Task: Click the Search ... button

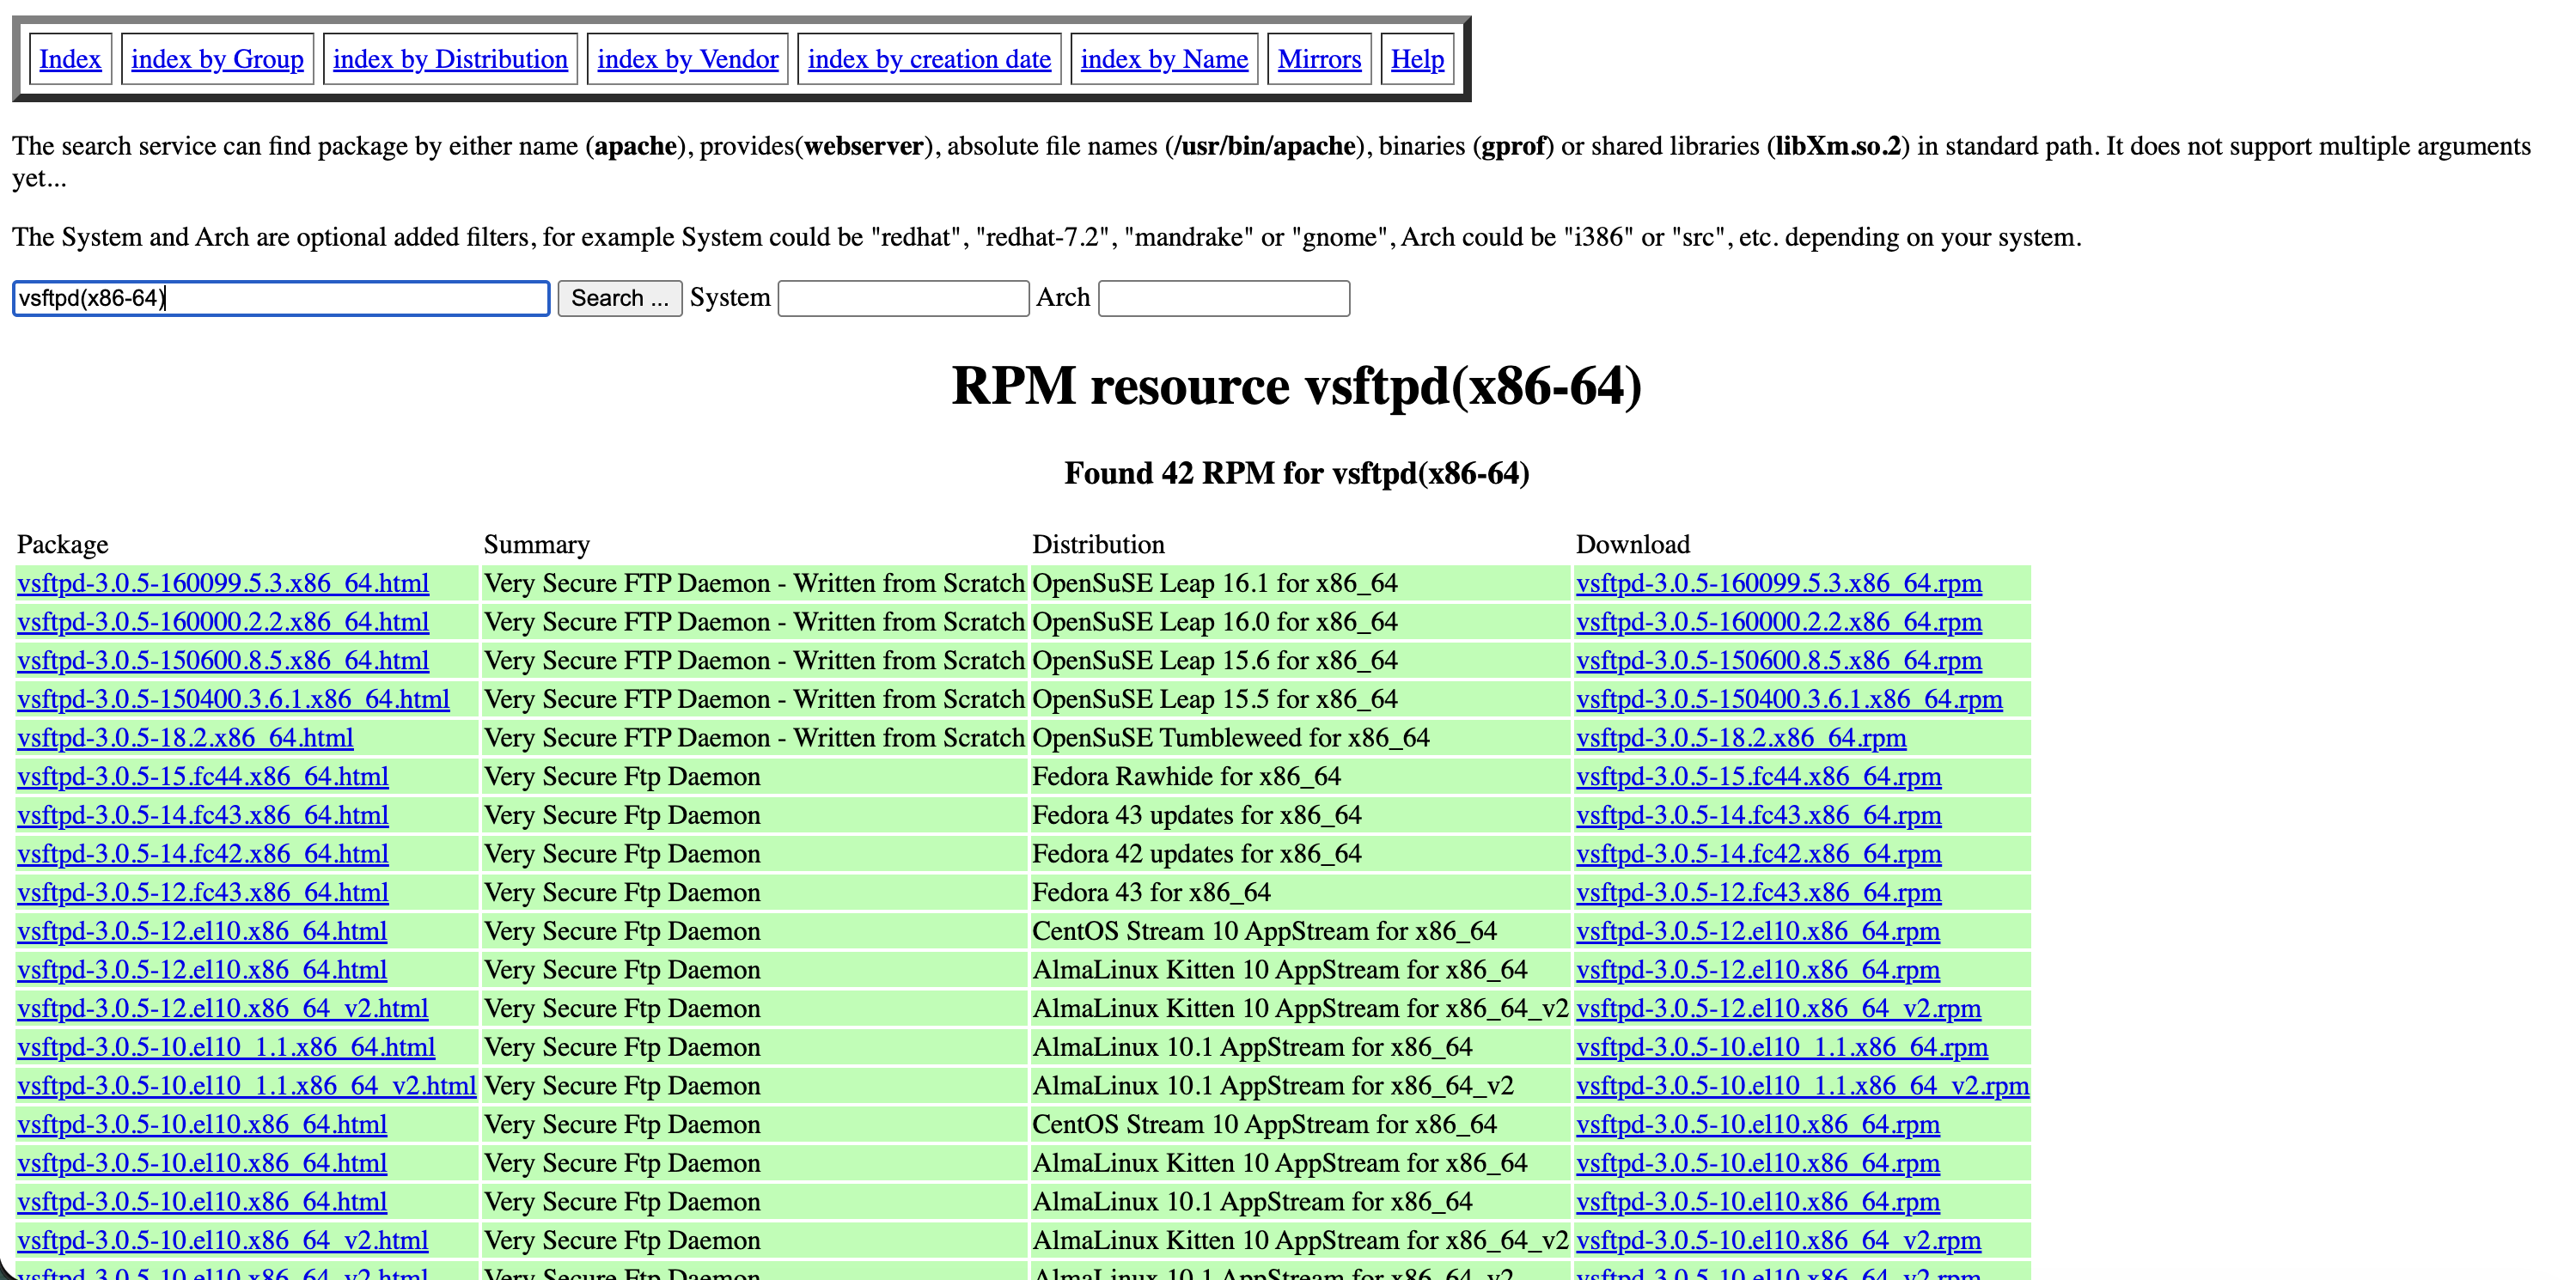Action: 620,298
